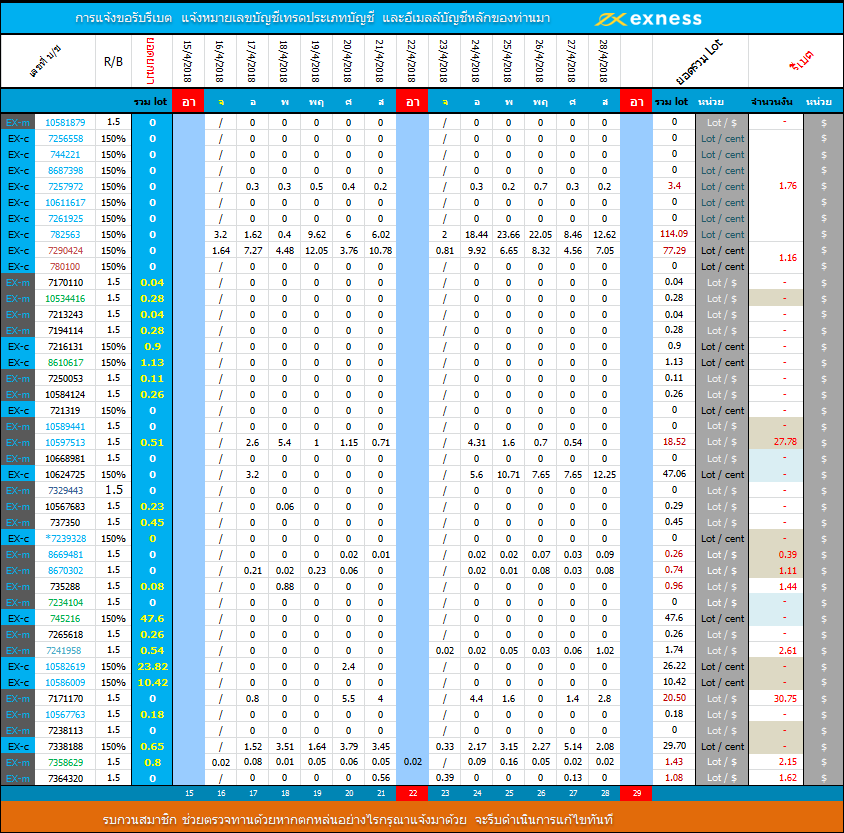Click account number 7257972
The height and width of the screenshot is (833, 844).
click(x=65, y=187)
